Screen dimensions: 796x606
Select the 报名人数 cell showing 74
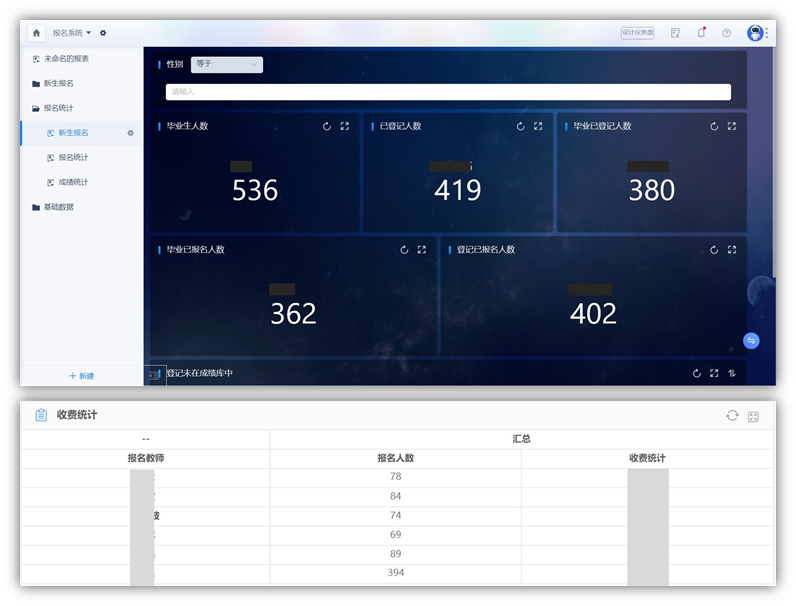click(x=395, y=516)
